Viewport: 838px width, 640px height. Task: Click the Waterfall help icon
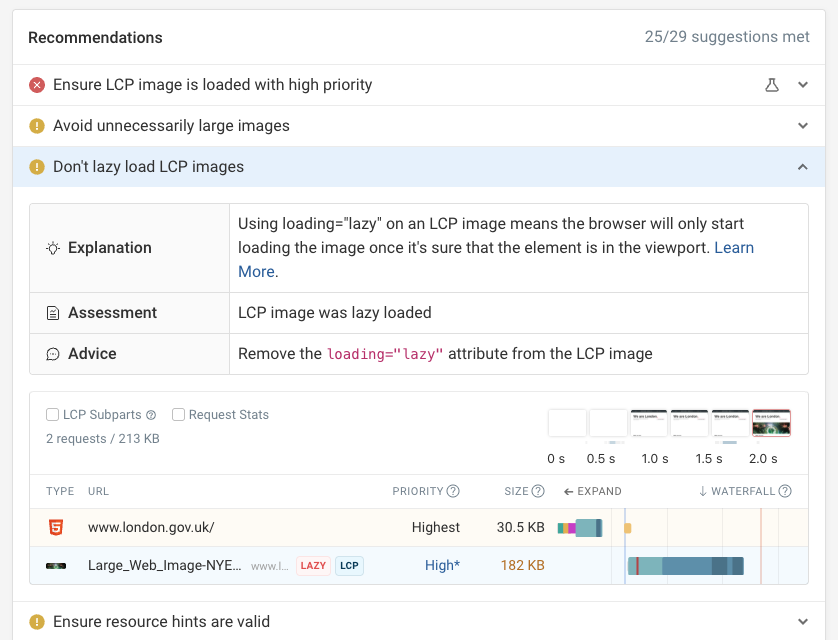(785, 491)
